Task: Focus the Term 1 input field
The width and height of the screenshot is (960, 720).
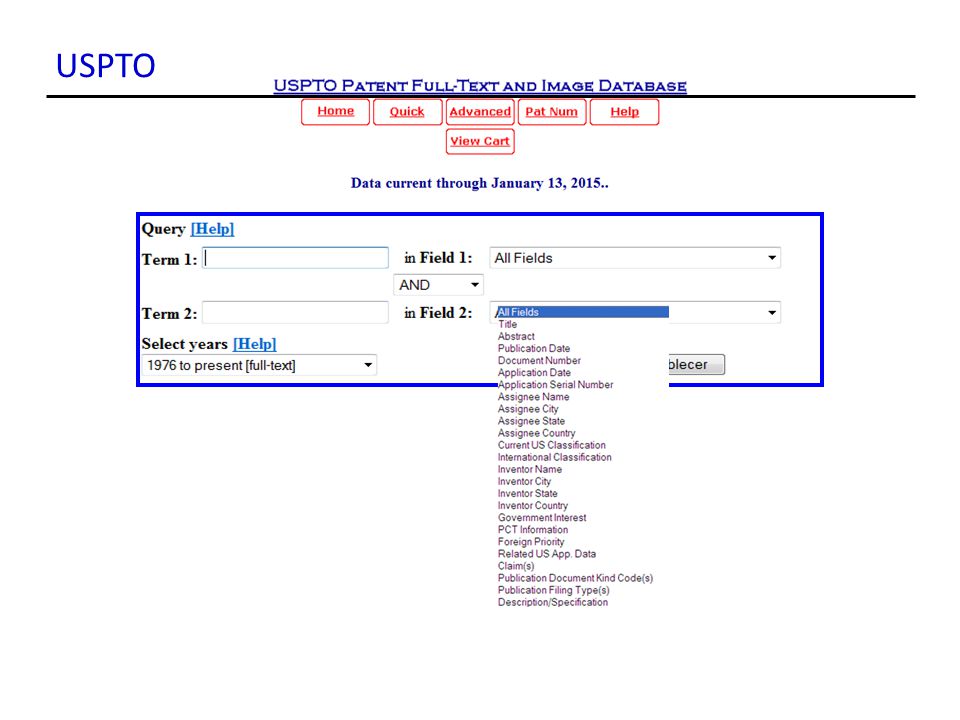Action: pyautogui.click(x=295, y=258)
